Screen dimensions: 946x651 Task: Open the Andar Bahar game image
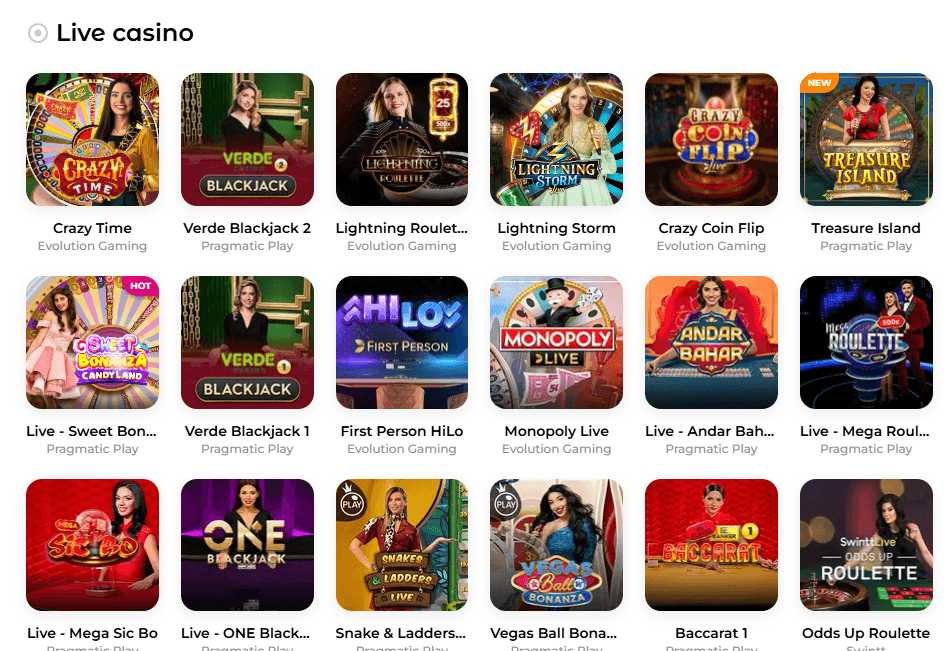pyautogui.click(x=711, y=342)
